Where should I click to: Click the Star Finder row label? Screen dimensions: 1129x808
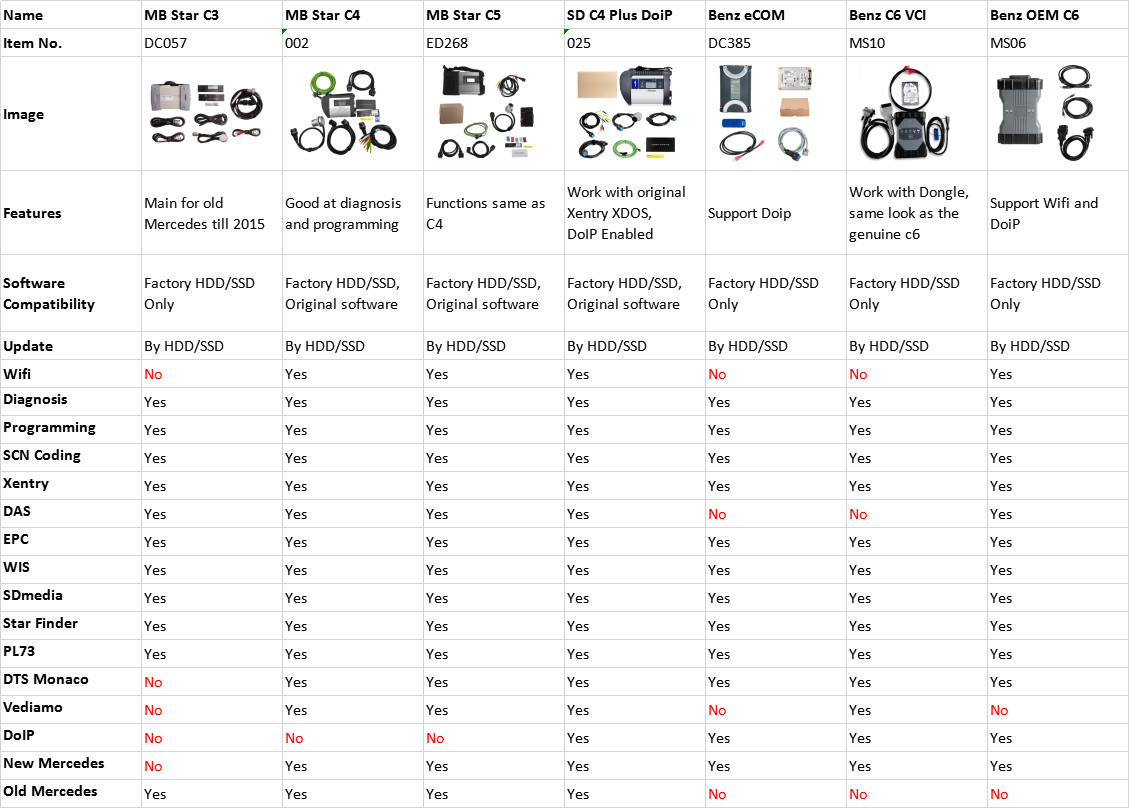coord(41,624)
